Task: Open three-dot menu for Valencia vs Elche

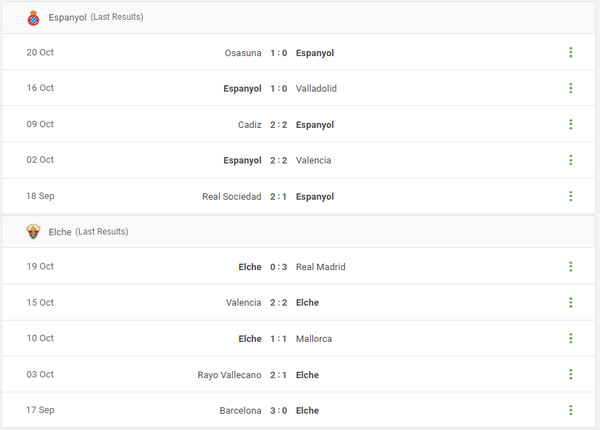Action: click(x=570, y=302)
